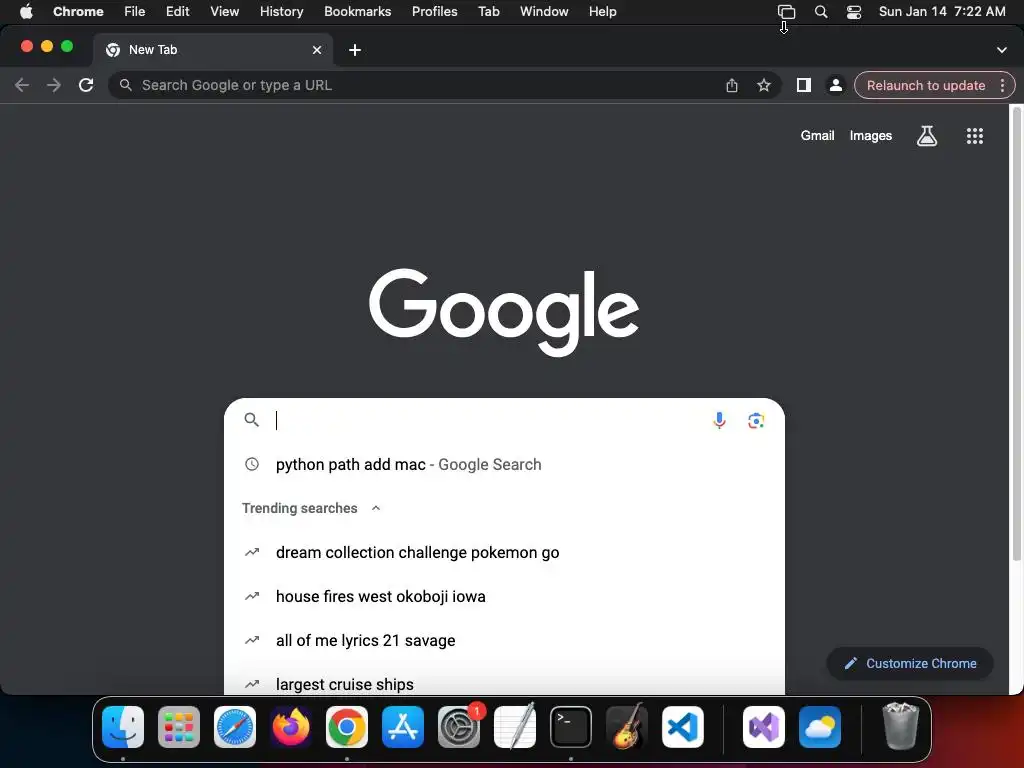Open the Trash in the dock
Viewport: 1024px width, 768px height.
(x=901, y=727)
